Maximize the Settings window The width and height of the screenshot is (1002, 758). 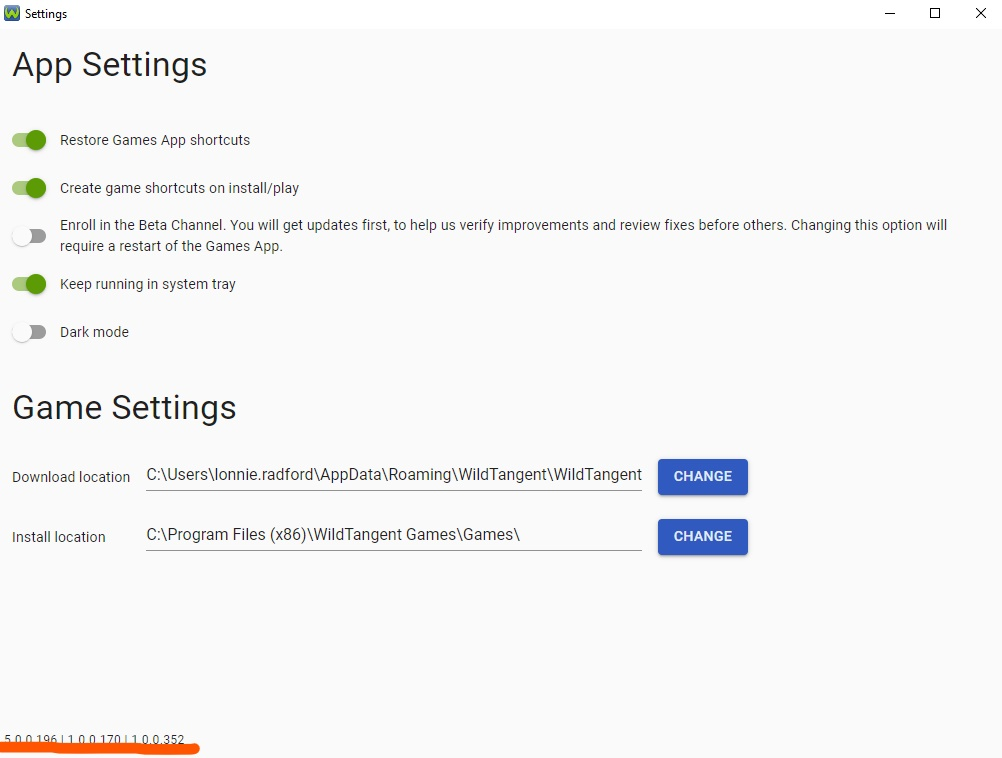point(935,13)
